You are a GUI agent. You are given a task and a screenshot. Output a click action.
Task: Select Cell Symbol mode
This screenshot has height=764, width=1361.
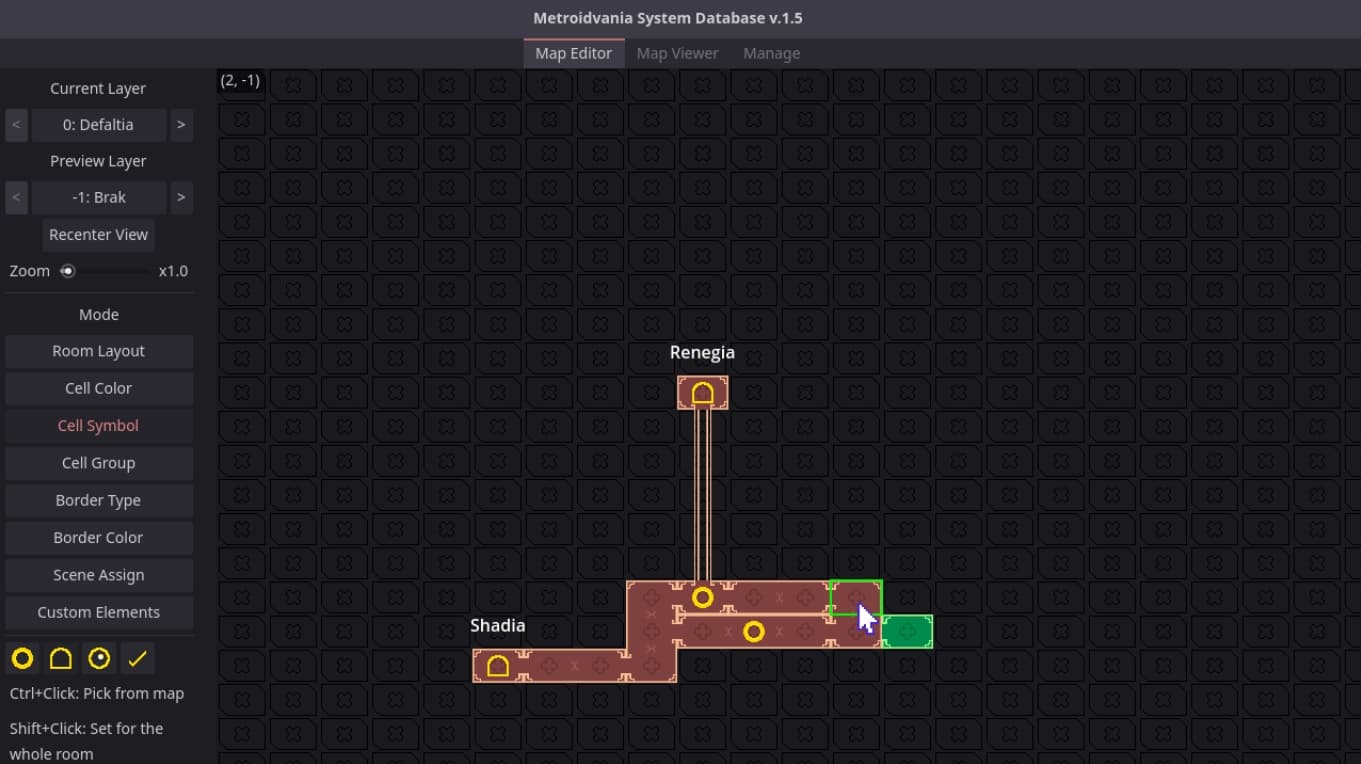[x=98, y=425]
